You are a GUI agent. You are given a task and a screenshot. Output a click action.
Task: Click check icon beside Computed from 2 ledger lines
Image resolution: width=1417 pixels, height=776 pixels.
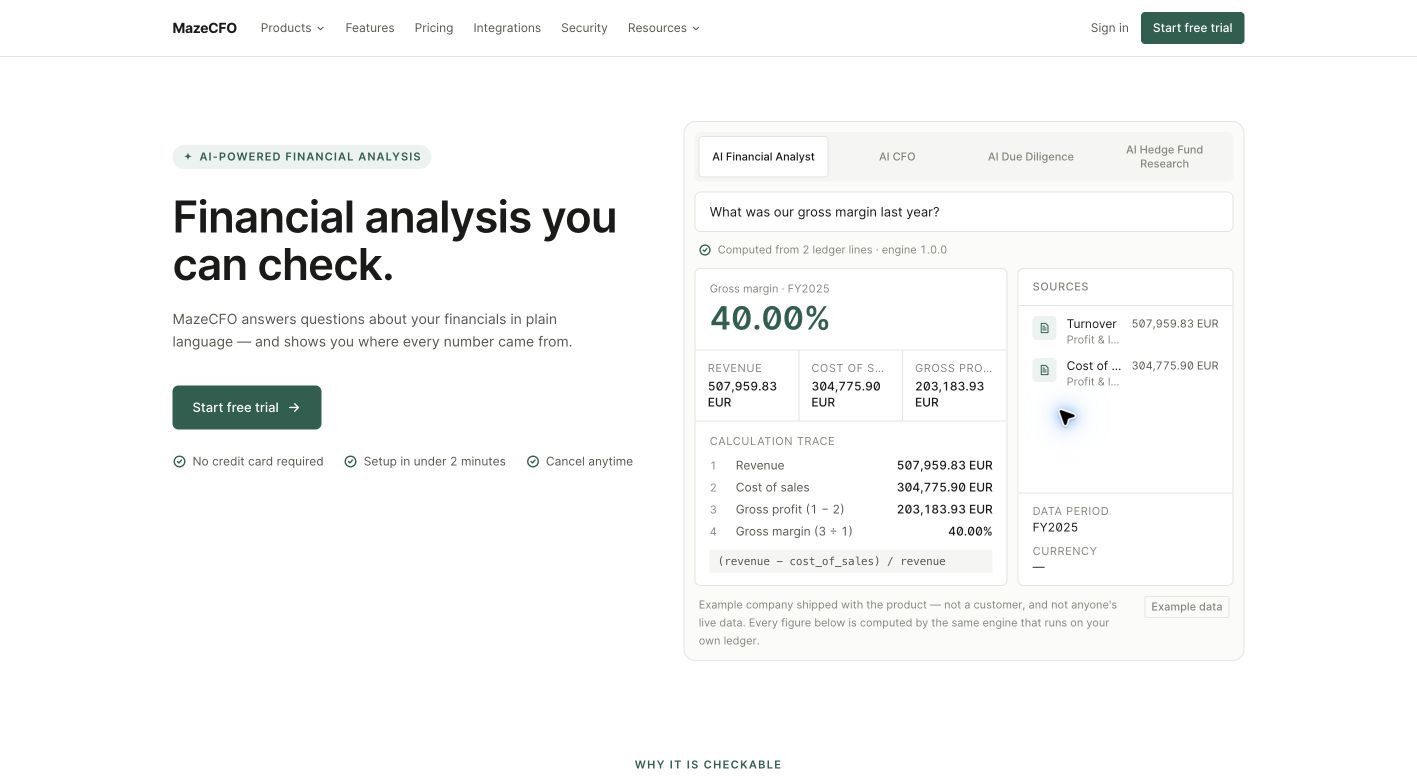point(705,250)
